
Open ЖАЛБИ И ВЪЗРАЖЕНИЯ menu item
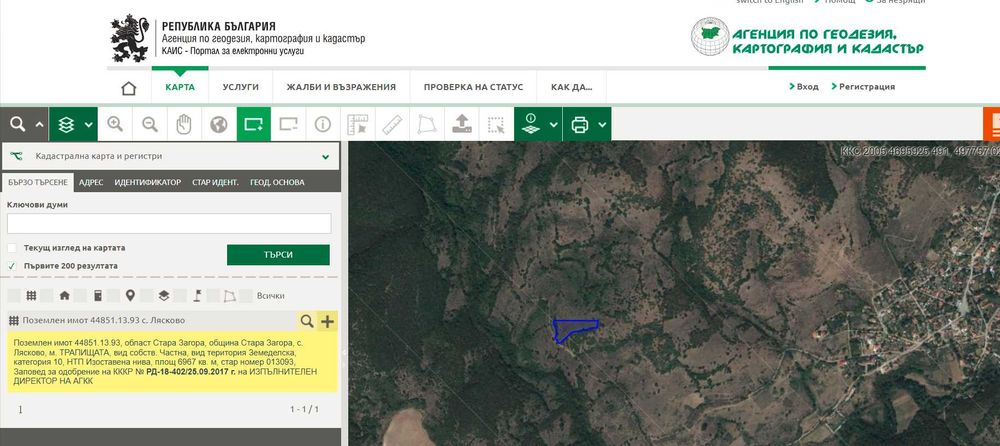(x=341, y=87)
